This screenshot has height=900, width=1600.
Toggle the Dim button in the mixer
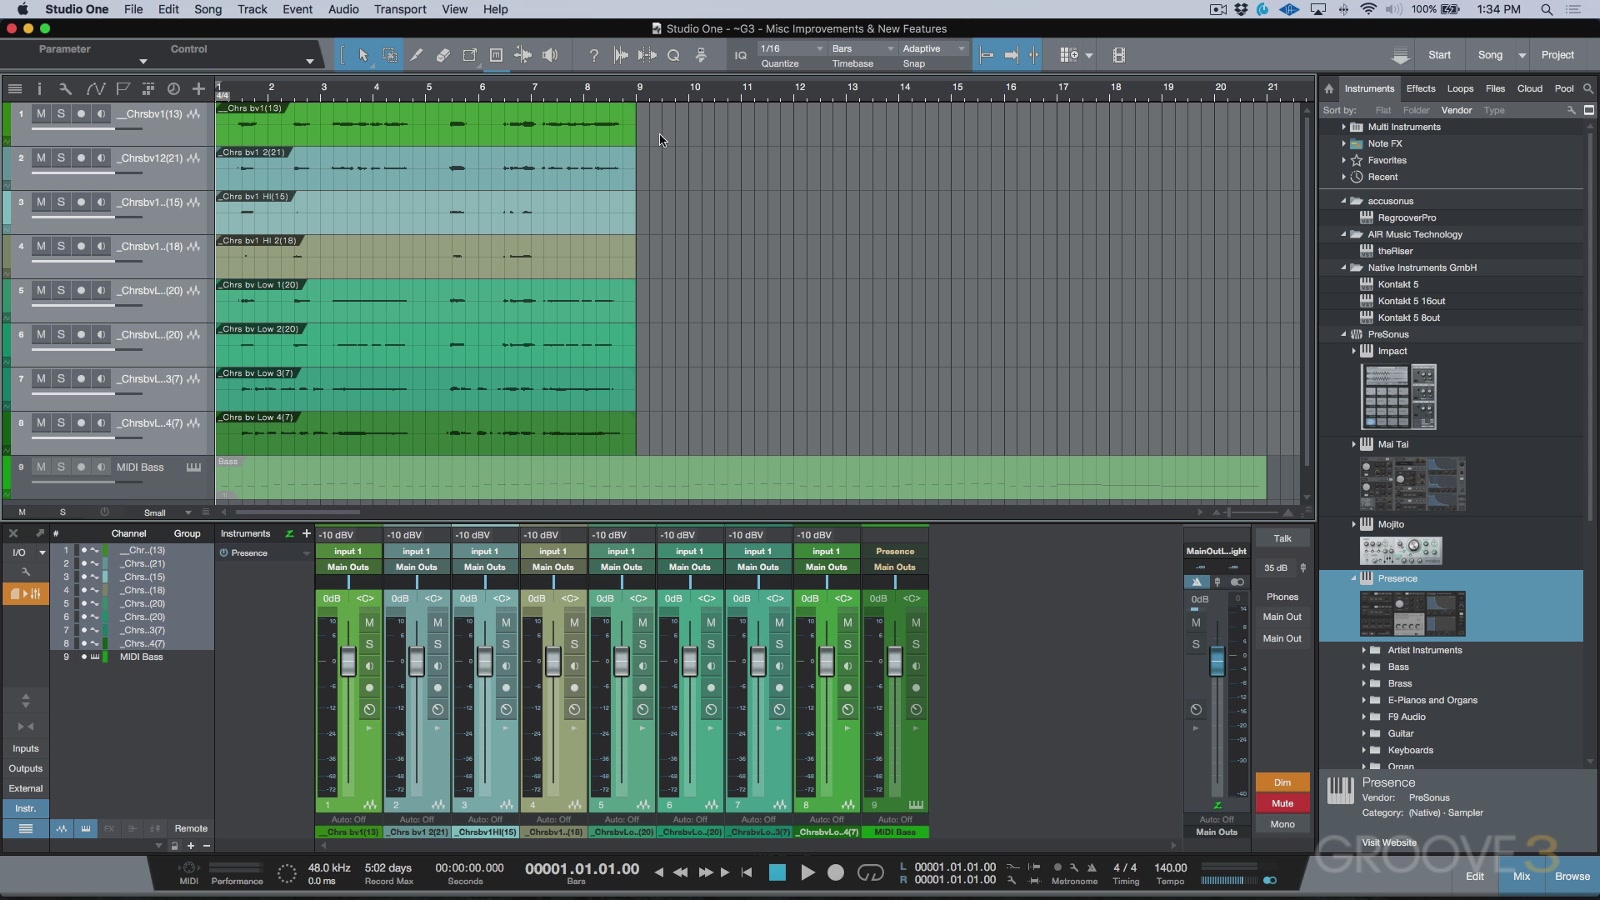click(x=1282, y=782)
